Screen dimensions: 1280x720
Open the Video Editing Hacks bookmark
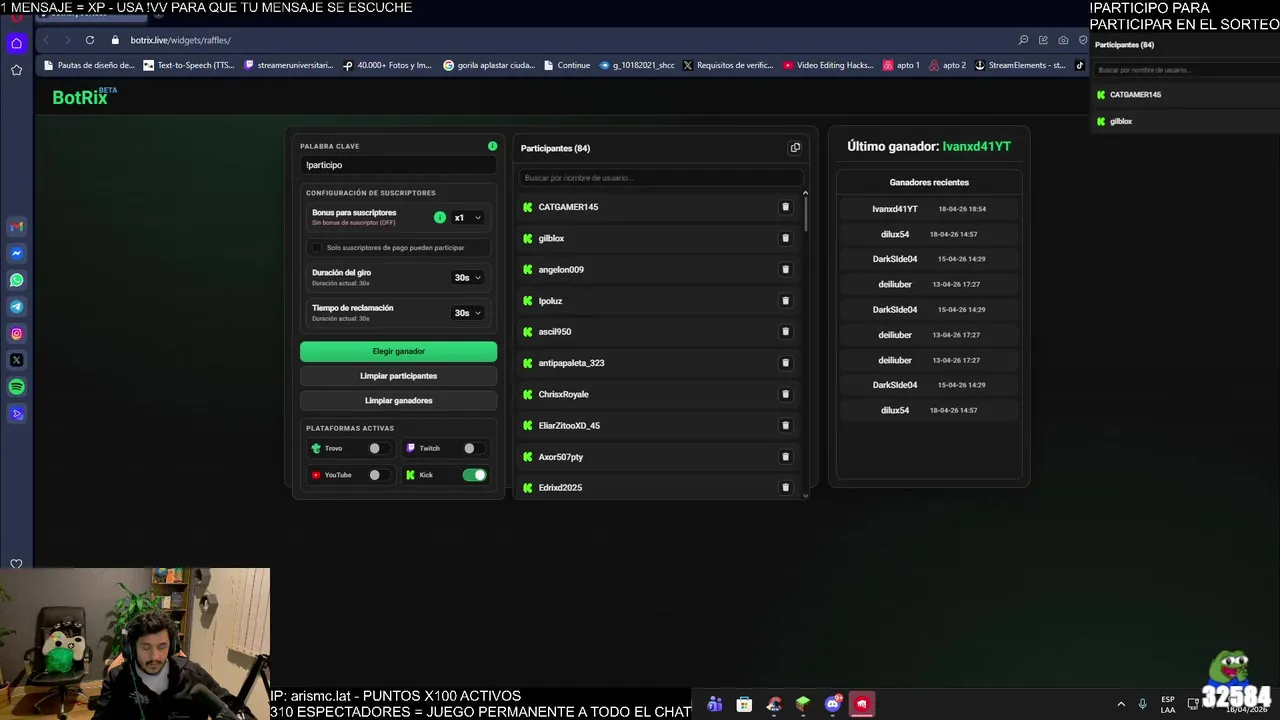(829, 65)
